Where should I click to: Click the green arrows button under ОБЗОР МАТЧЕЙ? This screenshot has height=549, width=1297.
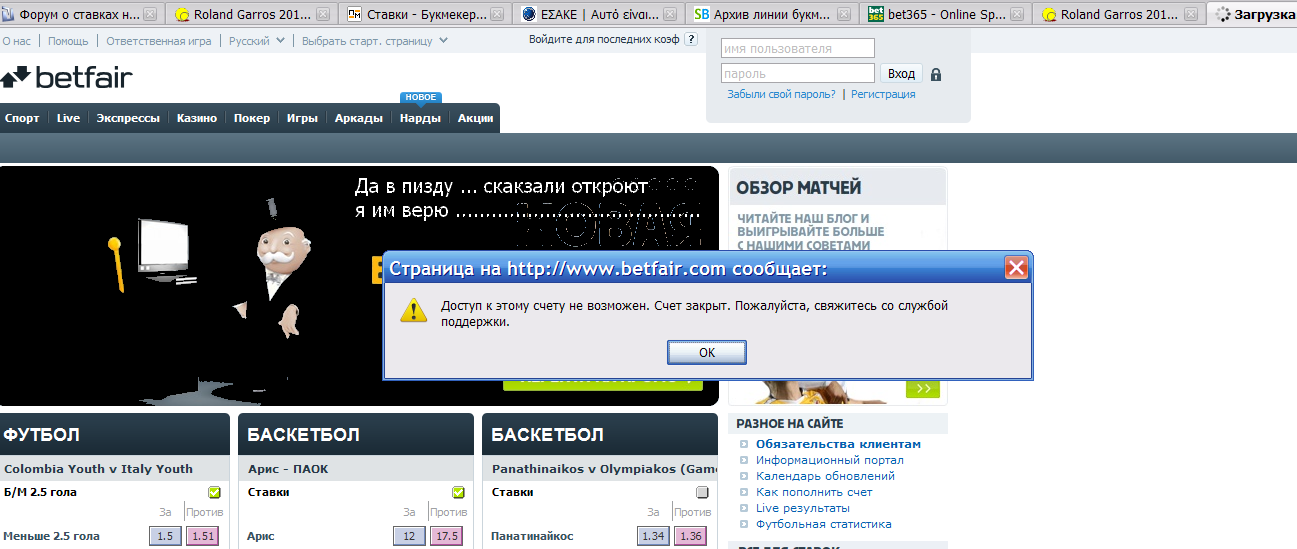tap(923, 388)
